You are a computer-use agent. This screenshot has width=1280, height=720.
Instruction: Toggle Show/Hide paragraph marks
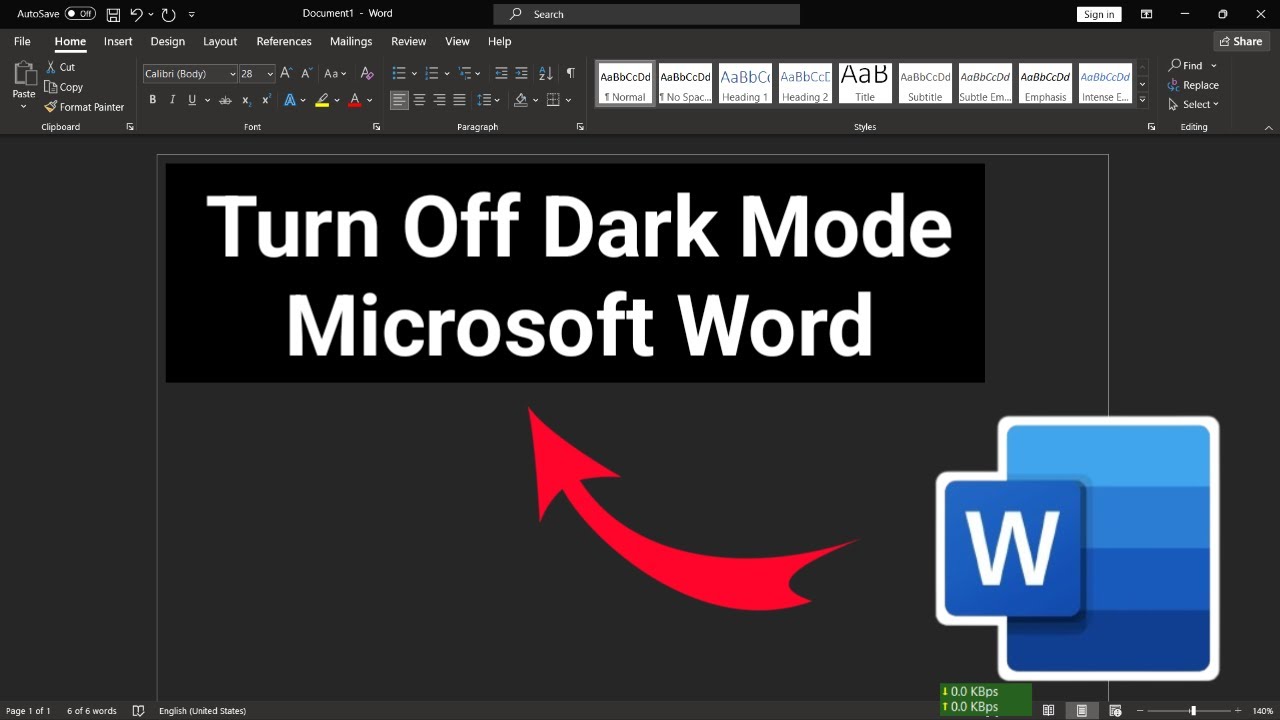pyautogui.click(x=570, y=73)
